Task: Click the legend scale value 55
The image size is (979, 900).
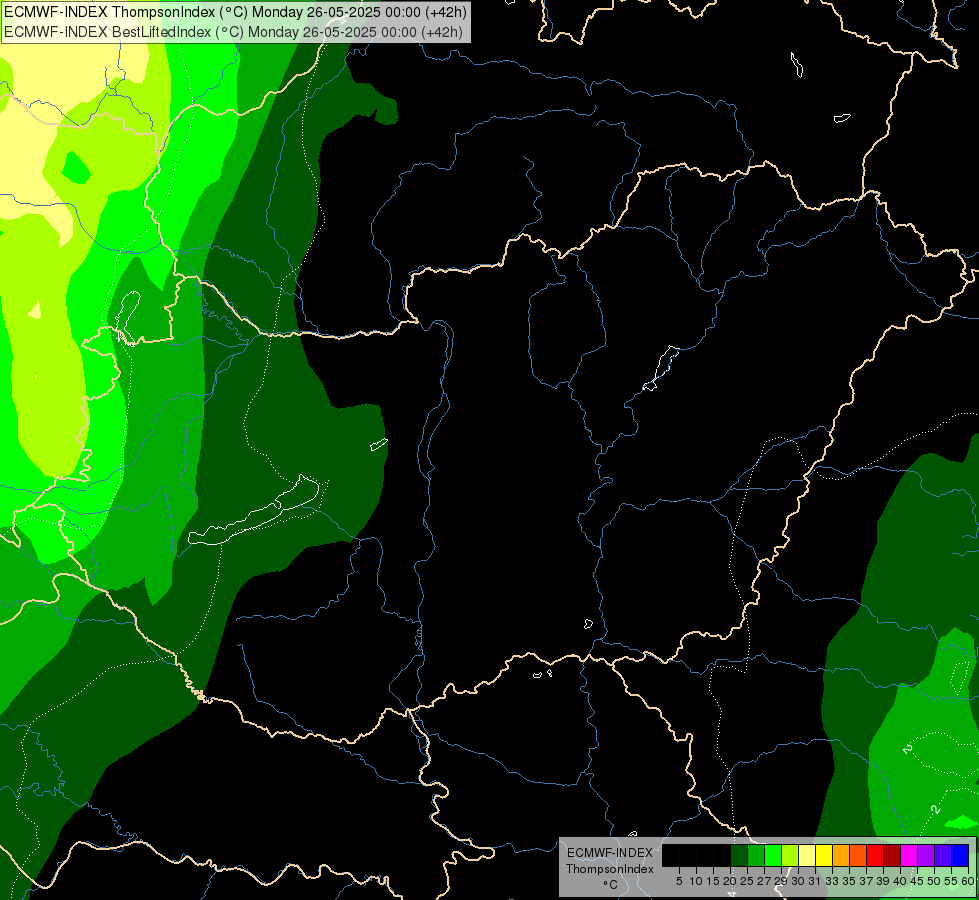Action: (952, 881)
